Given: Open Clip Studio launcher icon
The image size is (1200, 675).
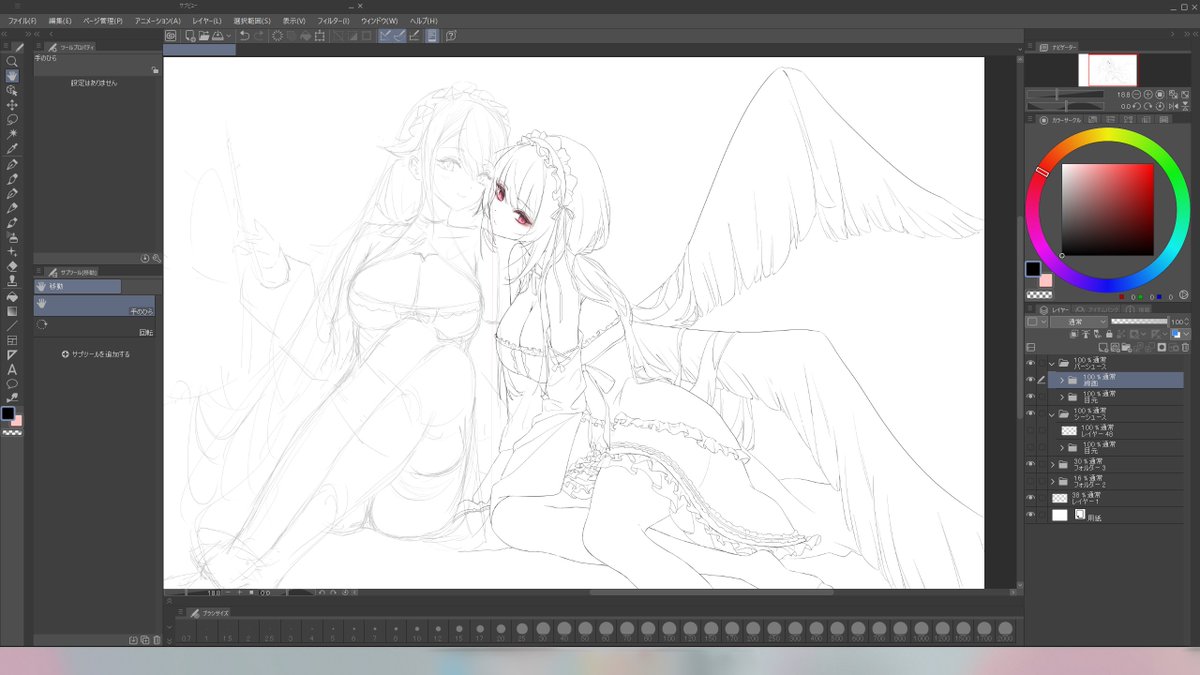Looking at the screenshot, I should click(171, 36).
